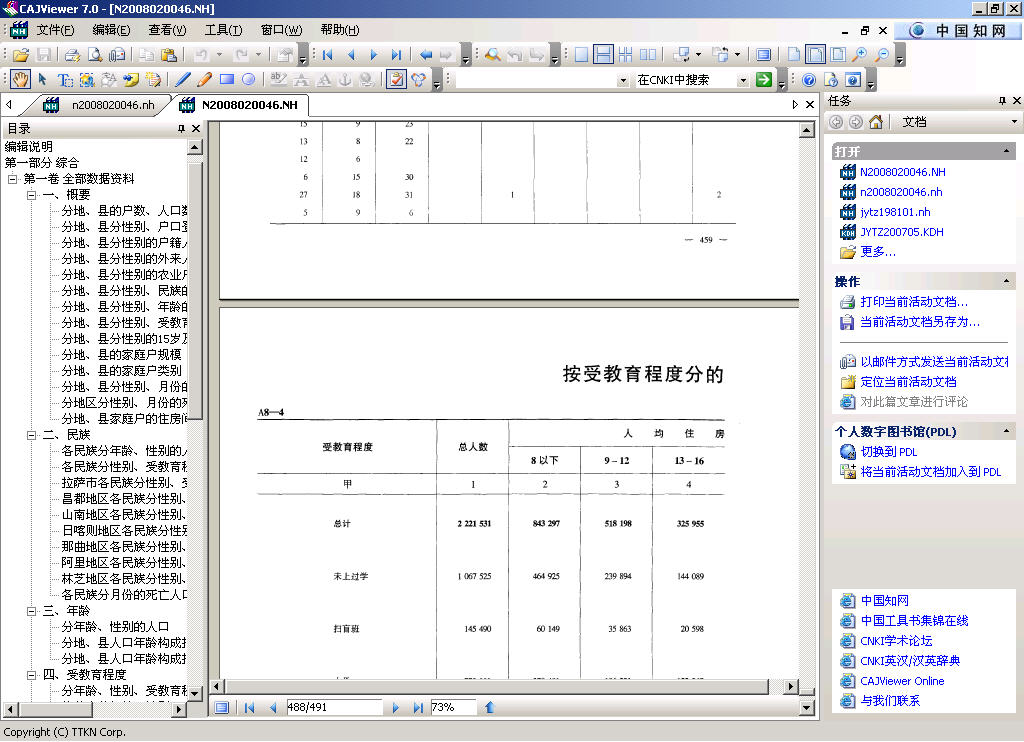Toggle the straight line drawing tool
This screenshot has height=742, width=1024.
point(184,79)
